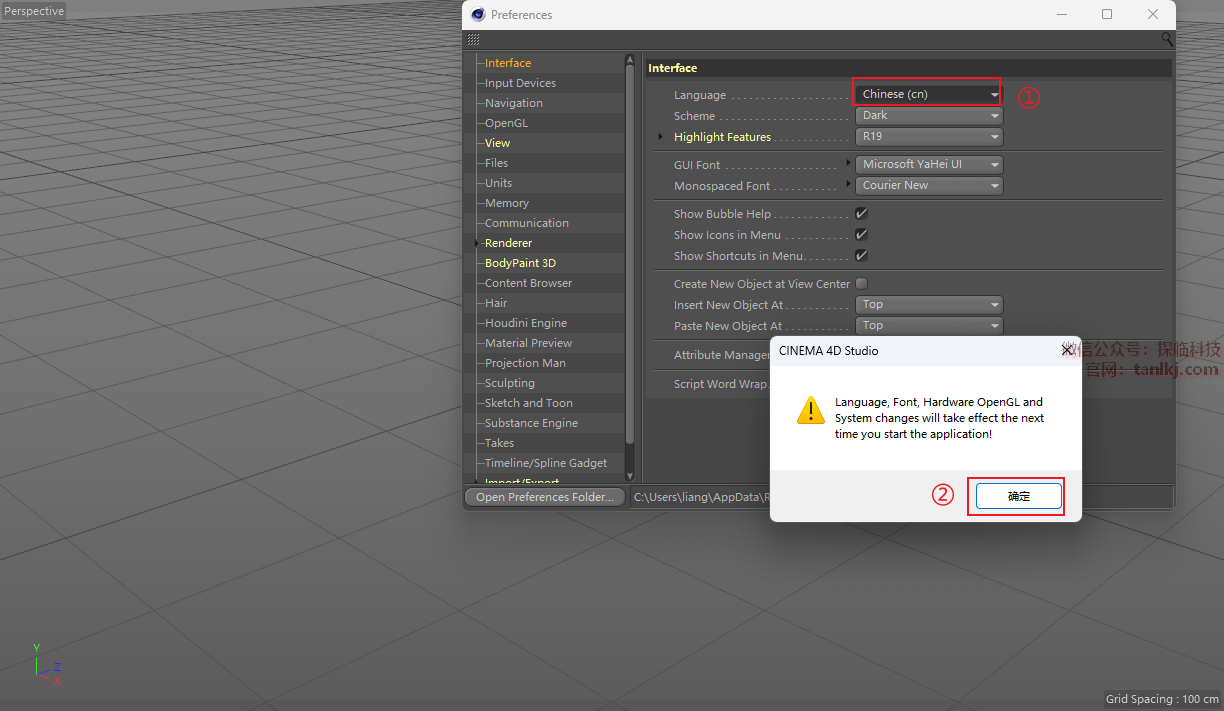Viewport: 1224px width, 711px height.
Task: Expand the Highlight Features disclosure triangle
Action: click(x=660, y=137)
